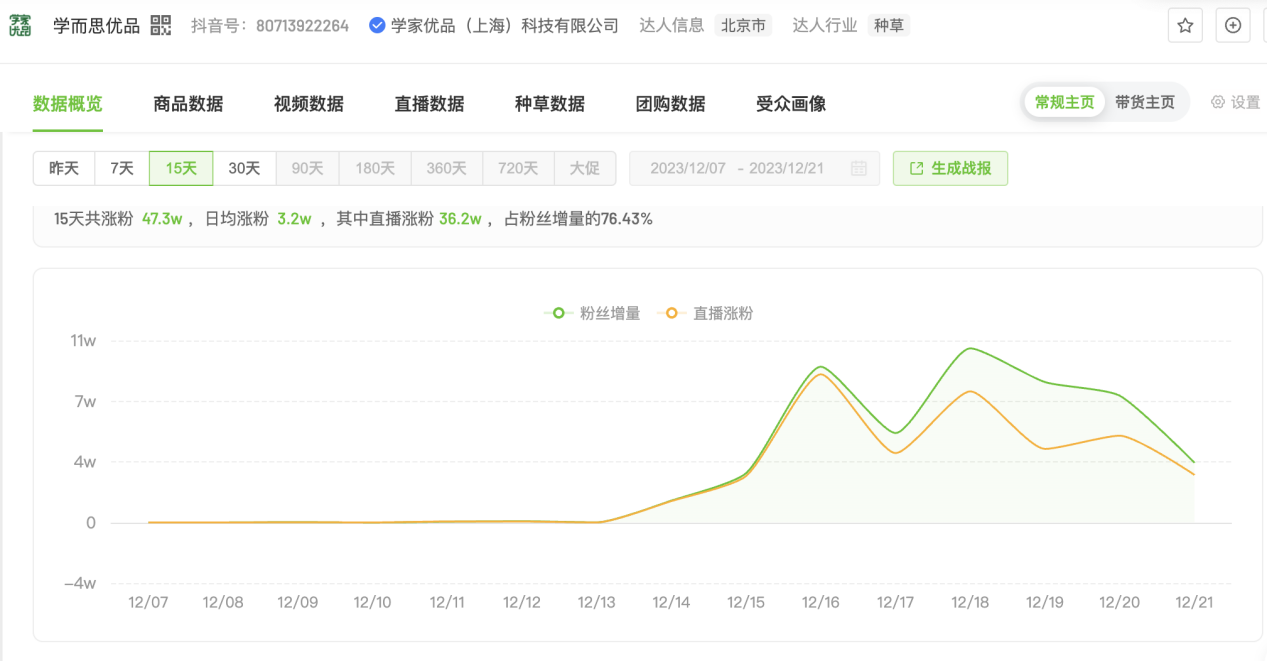Switch to 商品数据 tab

tap(188, 104)
